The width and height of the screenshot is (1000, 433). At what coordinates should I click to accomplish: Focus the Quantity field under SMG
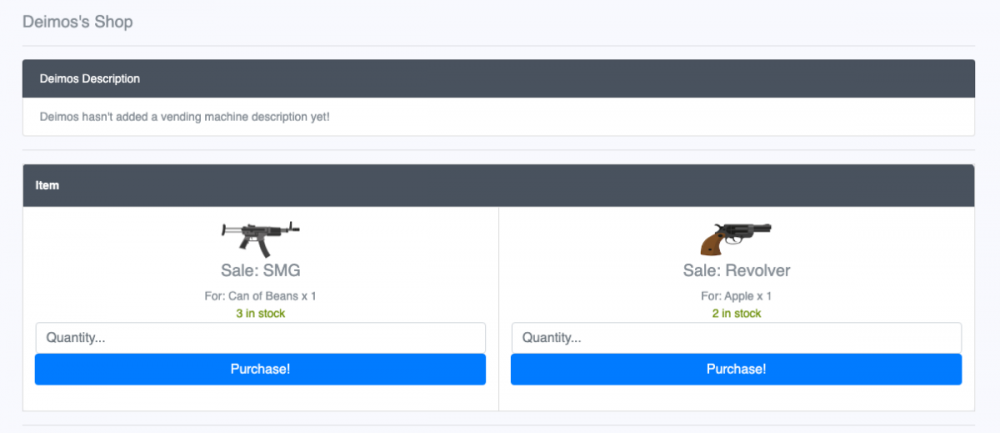pos(260,338)
